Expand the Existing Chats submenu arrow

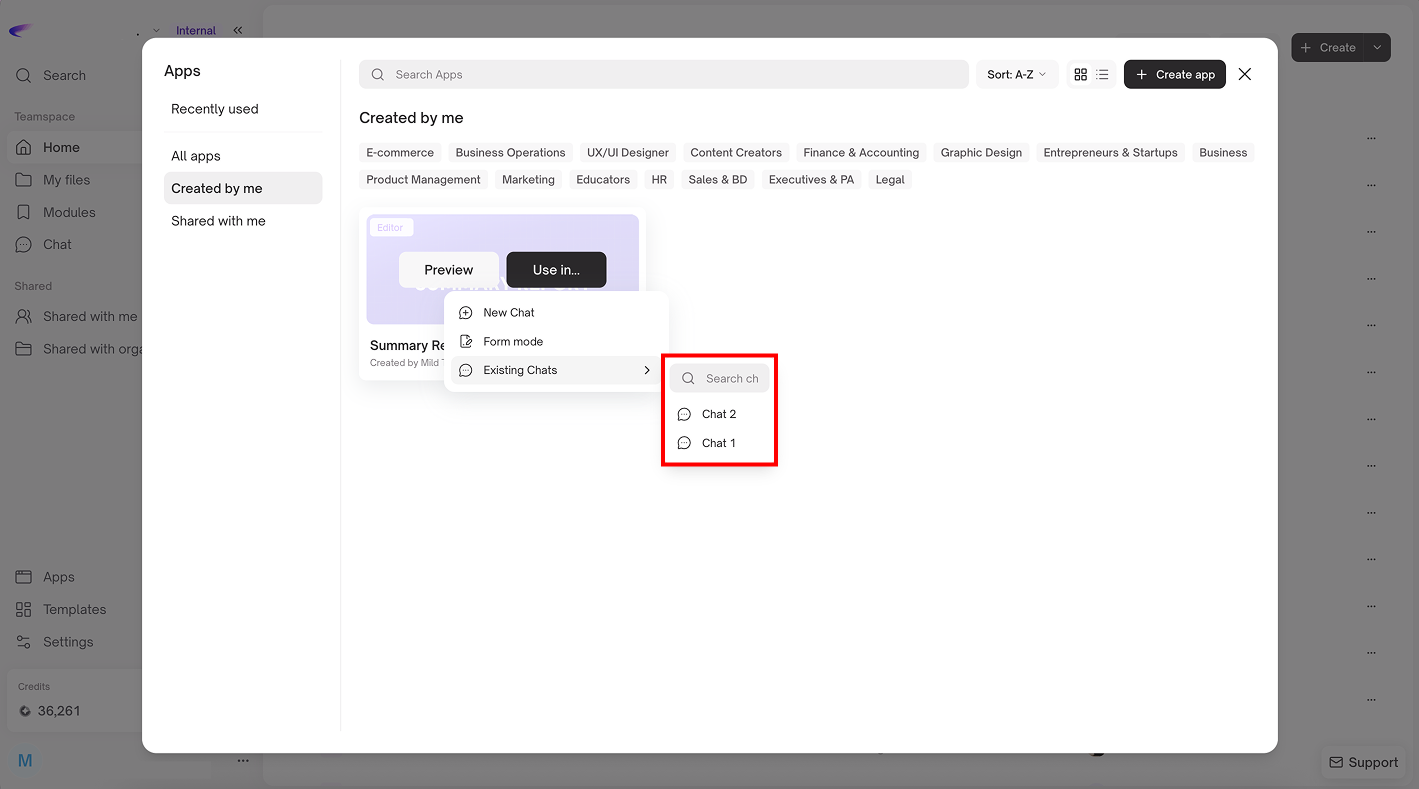tap(647, 371)
